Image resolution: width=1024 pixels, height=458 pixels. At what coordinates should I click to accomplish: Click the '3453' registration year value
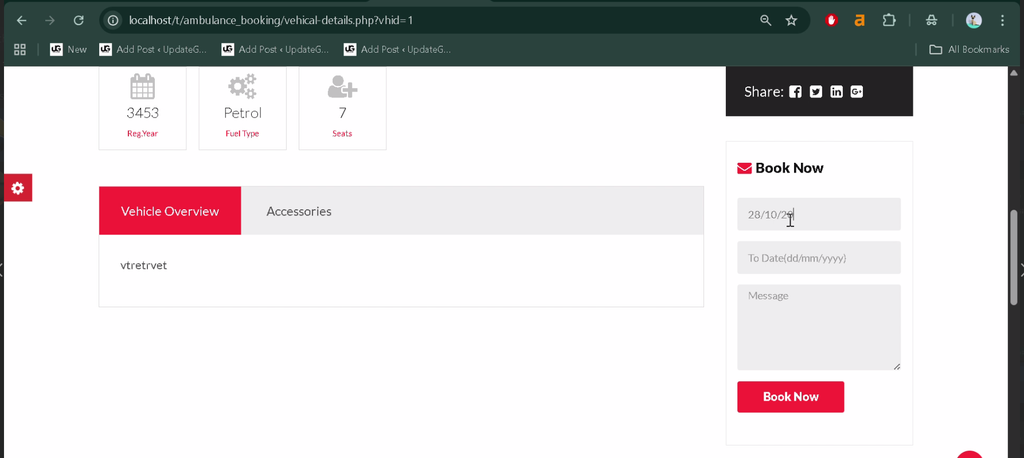click(142, 112)
